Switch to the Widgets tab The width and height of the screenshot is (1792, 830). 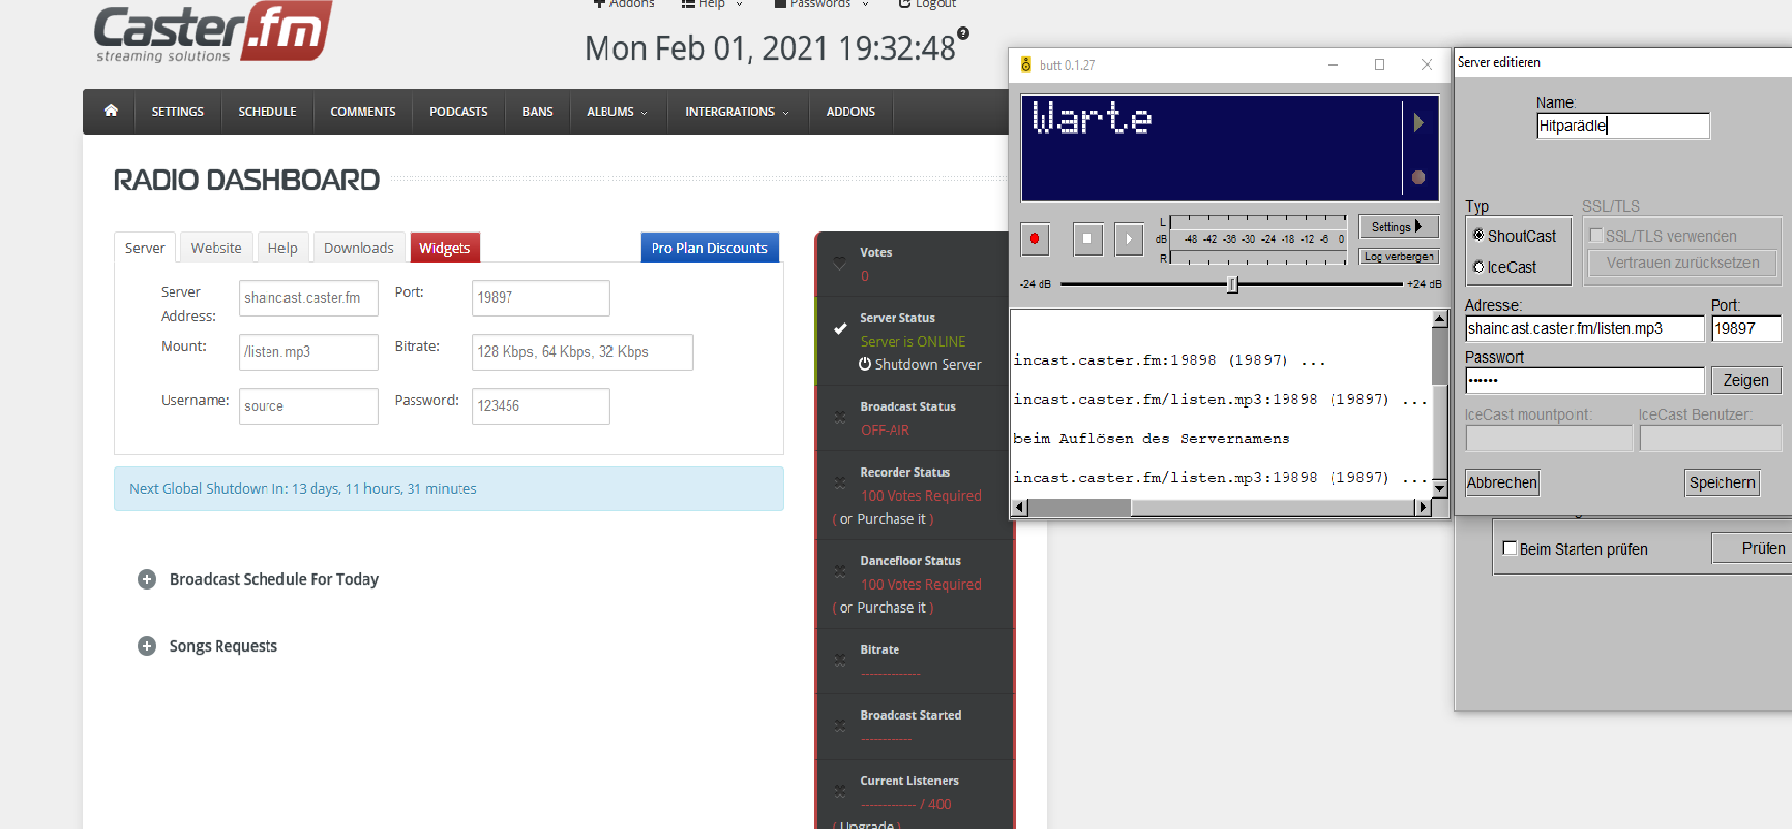coord(445,248)
